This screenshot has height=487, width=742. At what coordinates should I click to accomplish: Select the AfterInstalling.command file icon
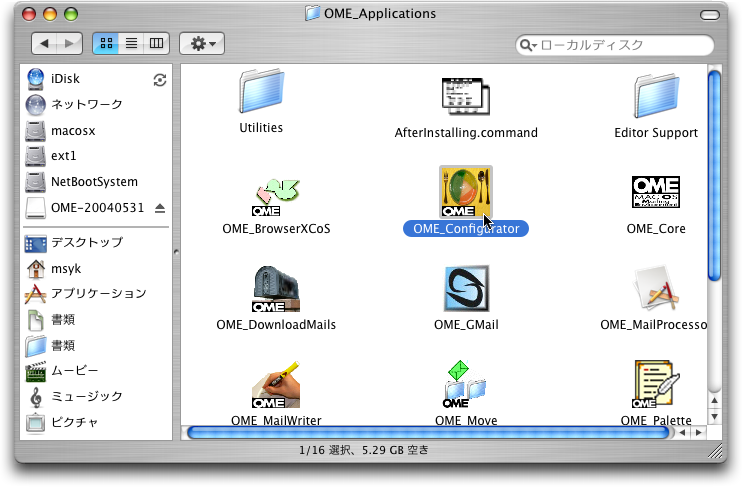pyautogui.click(x=466, y=97)
